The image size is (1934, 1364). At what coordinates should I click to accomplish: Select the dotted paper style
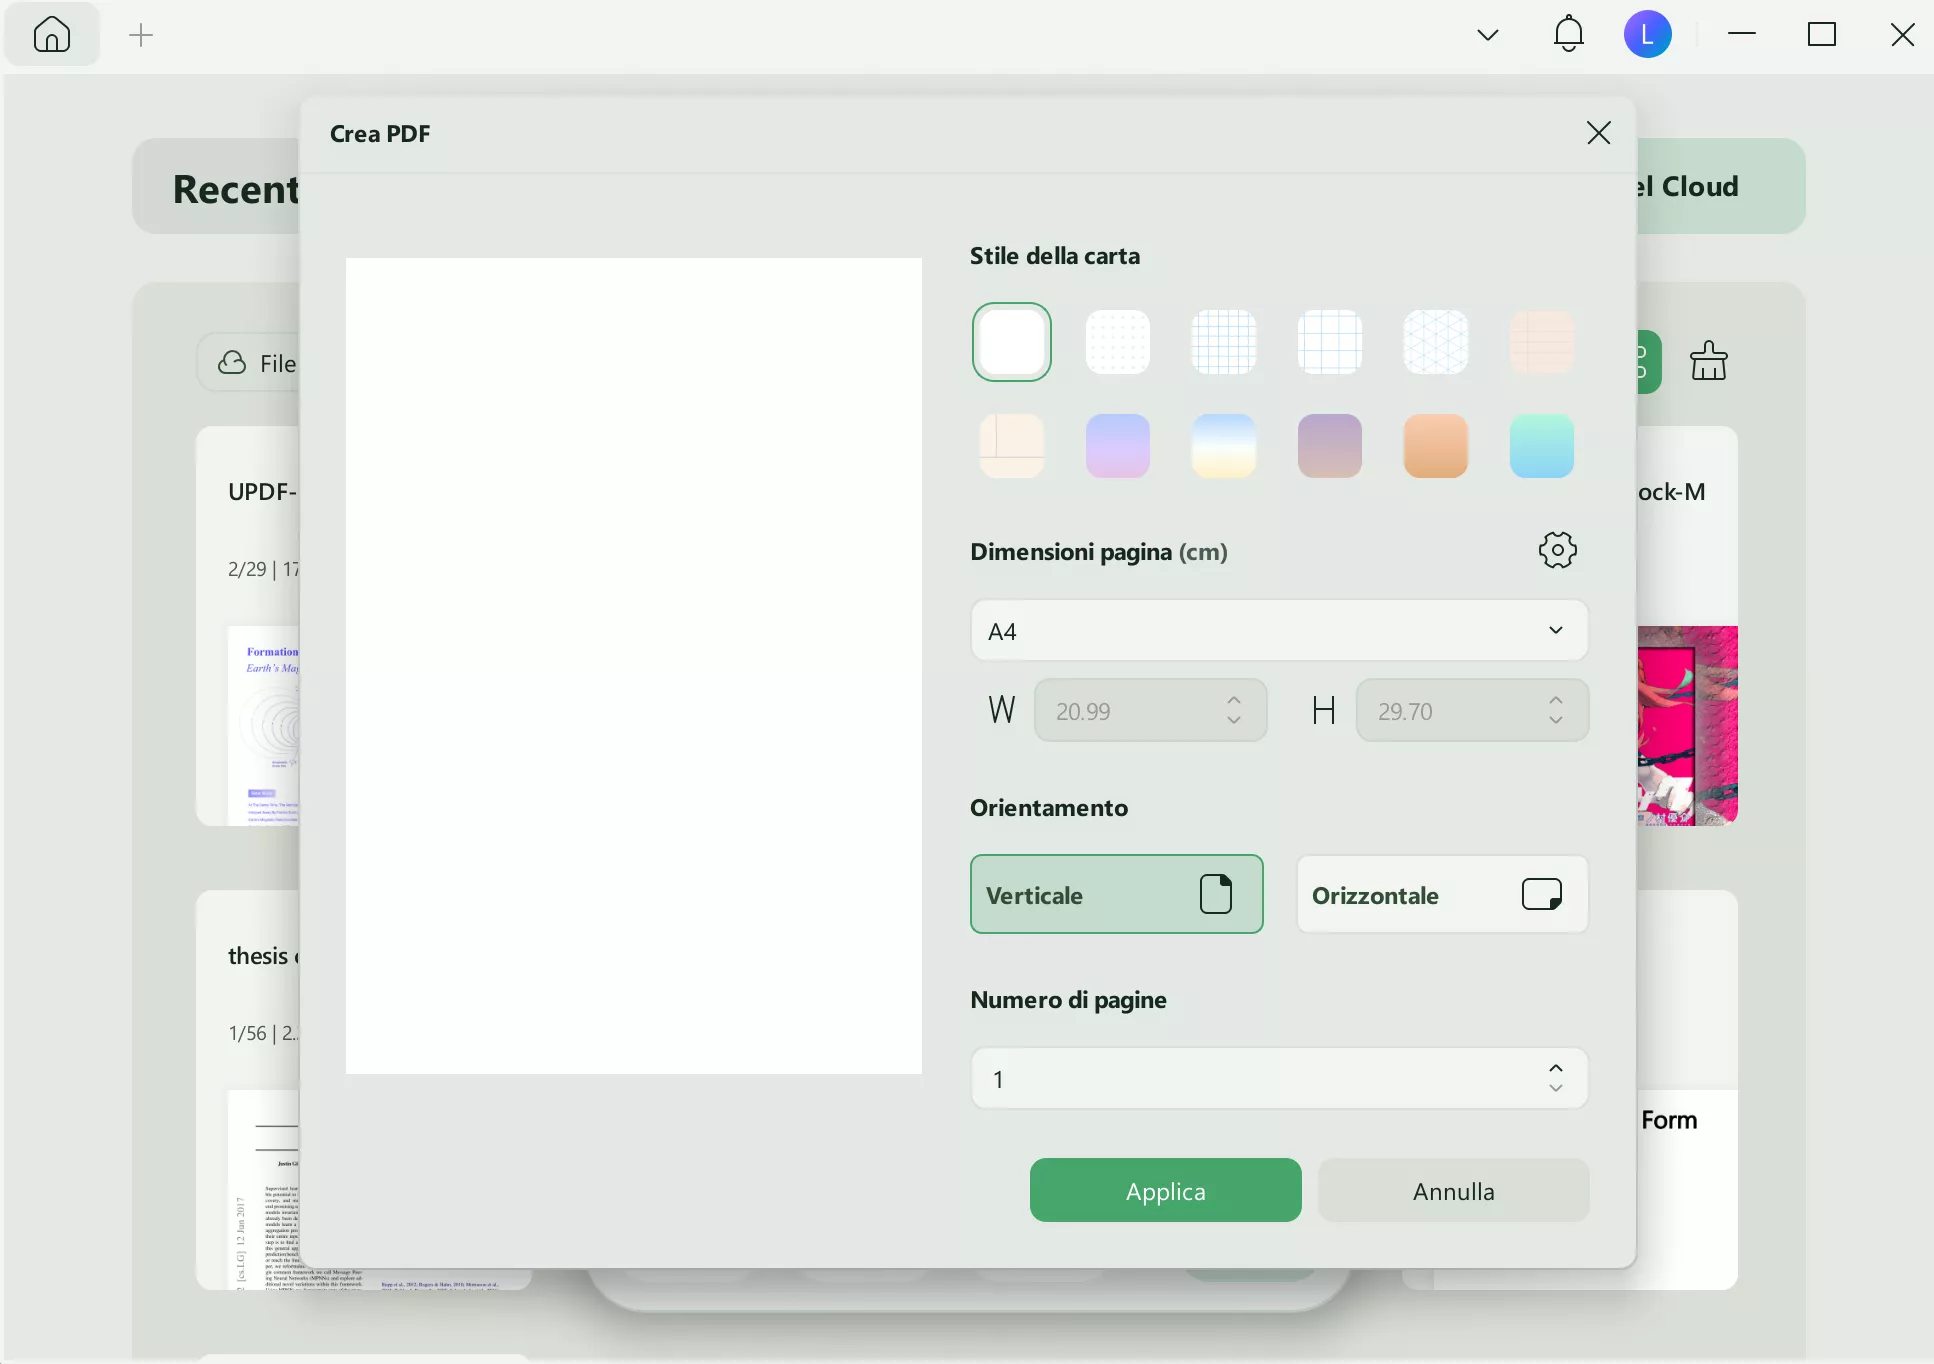1117,342
